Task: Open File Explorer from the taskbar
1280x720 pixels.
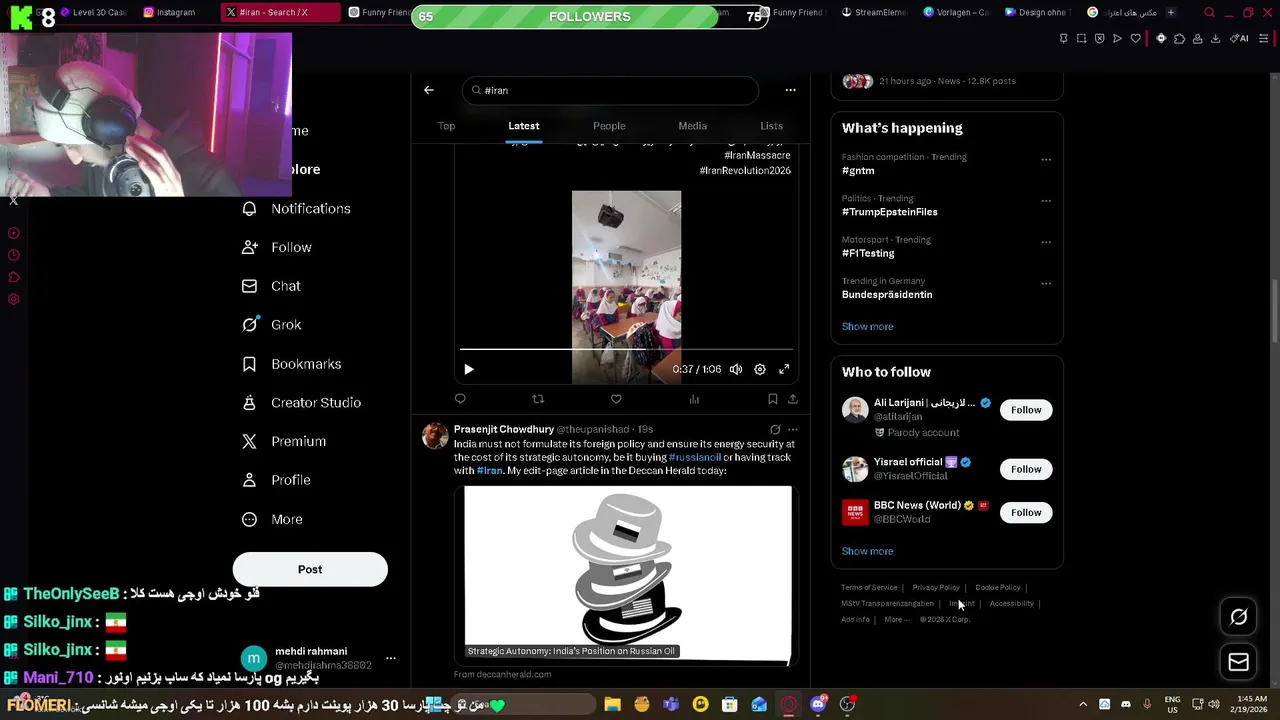Action: [x=613, y=704]
